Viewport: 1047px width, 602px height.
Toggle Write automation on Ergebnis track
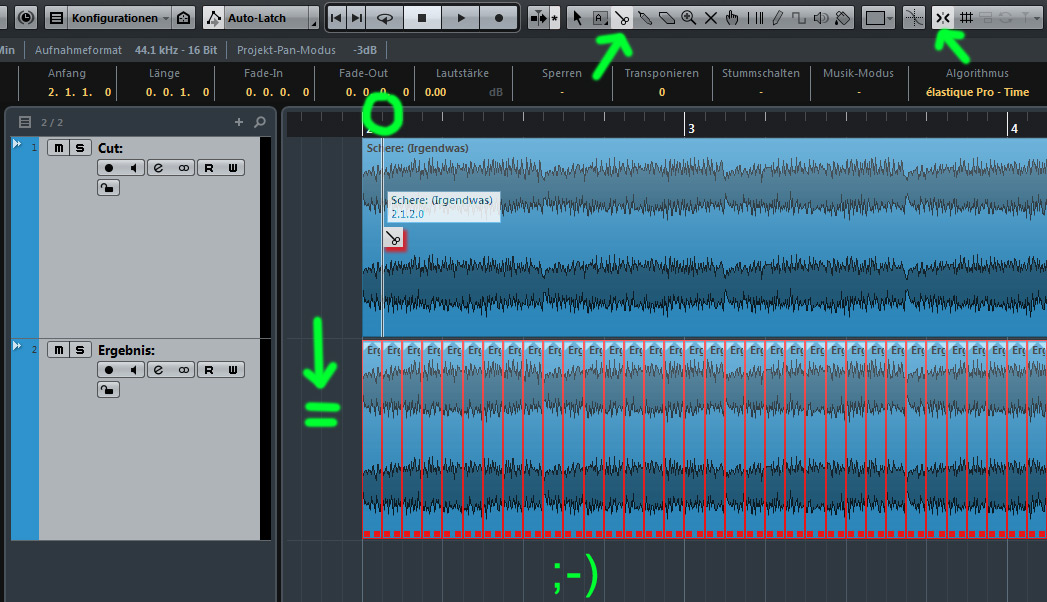coord(232,370)
